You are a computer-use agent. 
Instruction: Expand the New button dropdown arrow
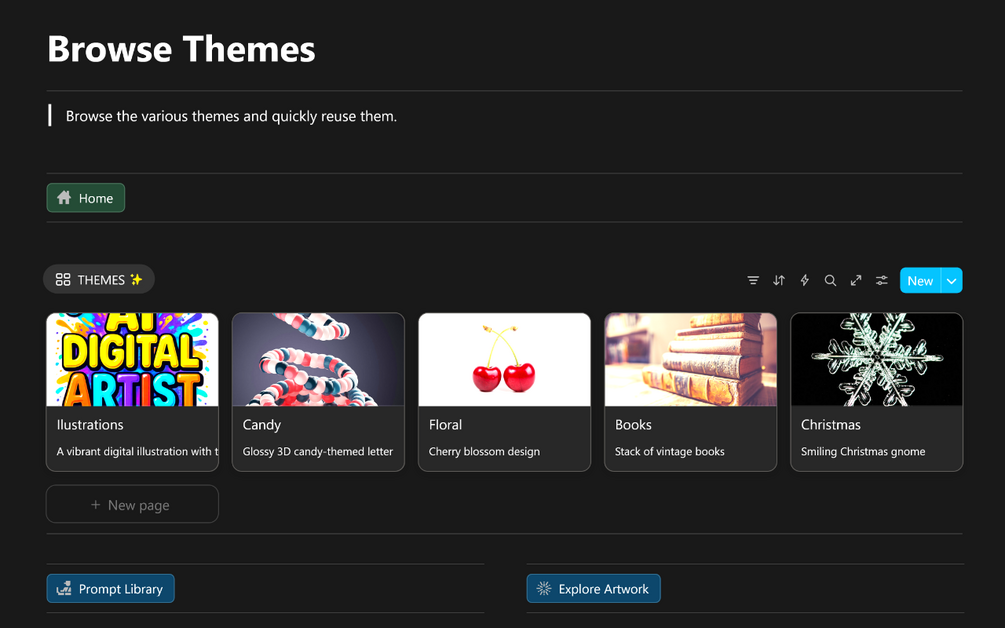point(952,281)
